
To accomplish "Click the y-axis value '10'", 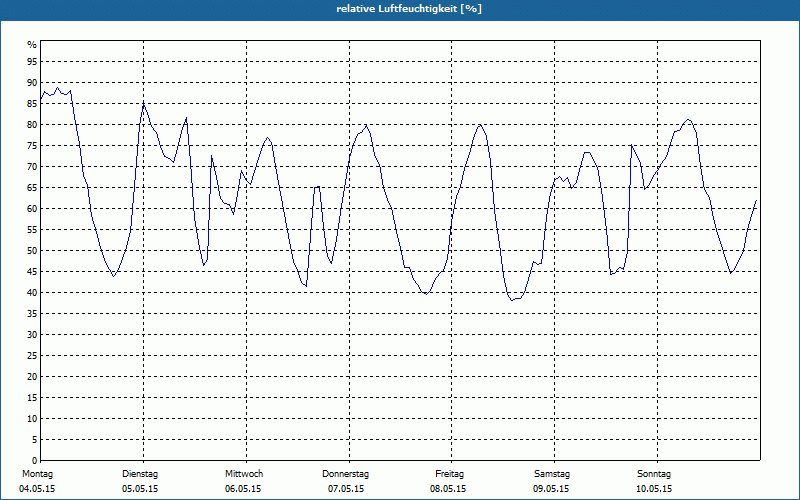I will coord(32,418).
